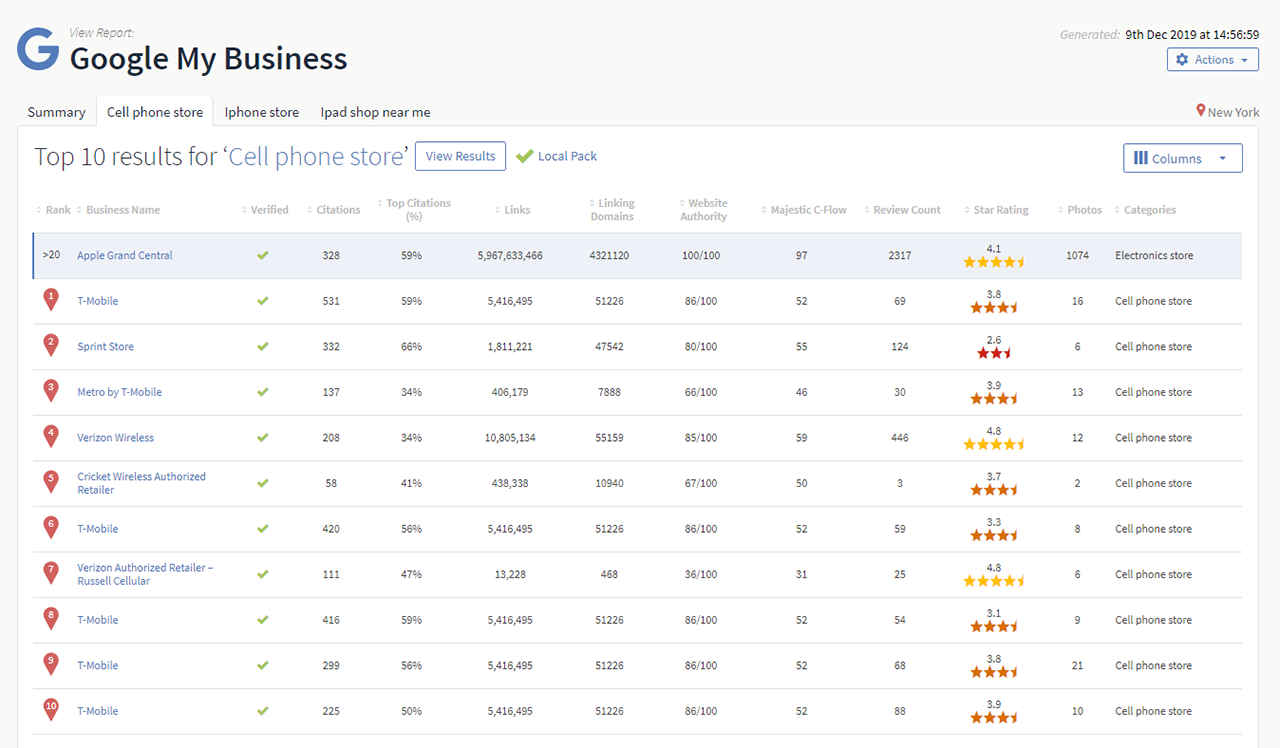Open the Columns dropdown
Screen dimensions: 1280x748
point(1183,158)
